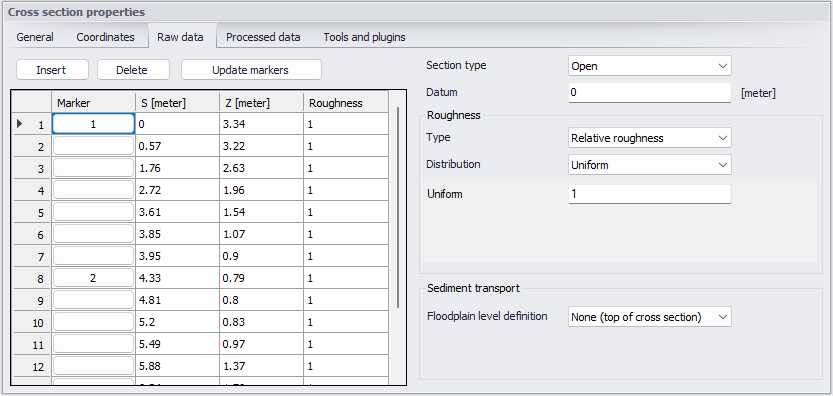Click the Roughness column header
The image size is (833, 396).
(346, 103)
